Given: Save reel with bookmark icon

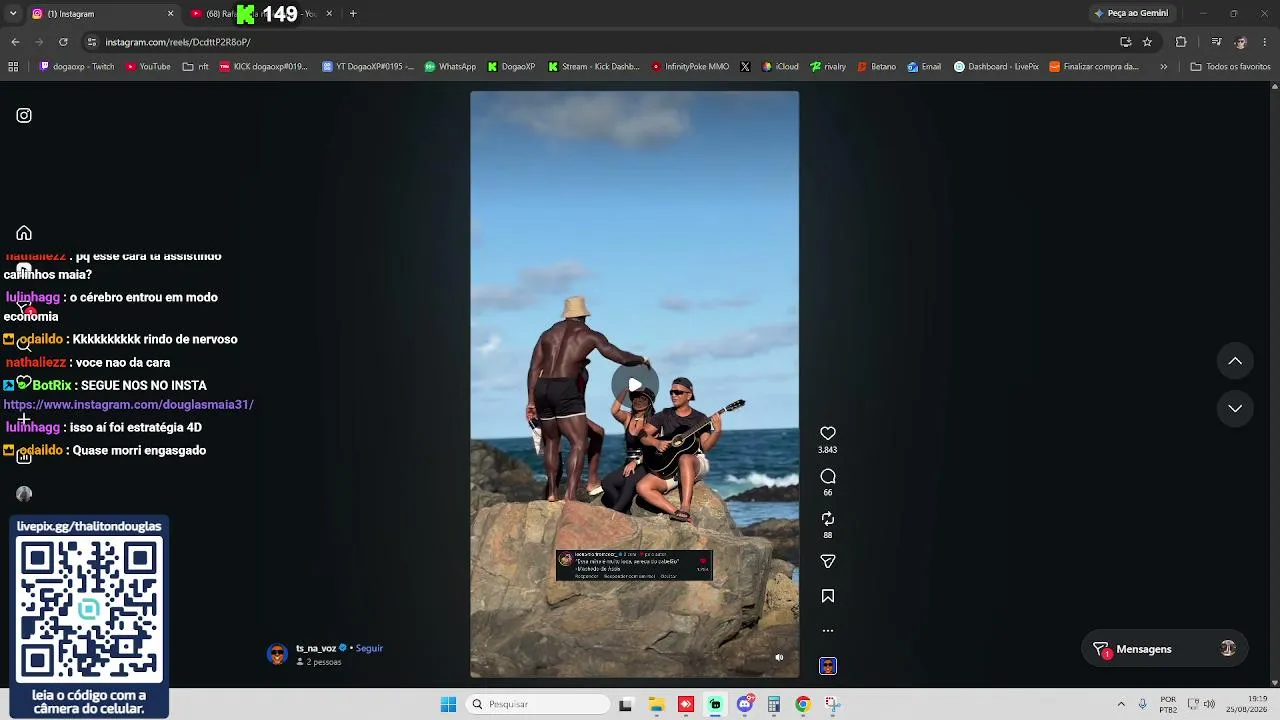Looking at the screenshot, I should pyautogui.click(x=828, y=596).
